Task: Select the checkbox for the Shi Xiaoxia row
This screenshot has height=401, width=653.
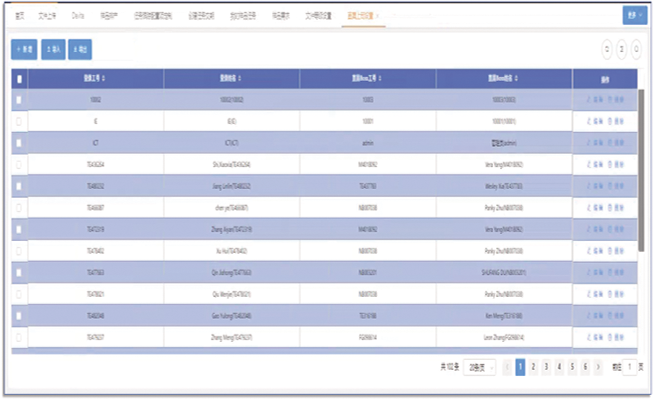Action: pos(20,164)
